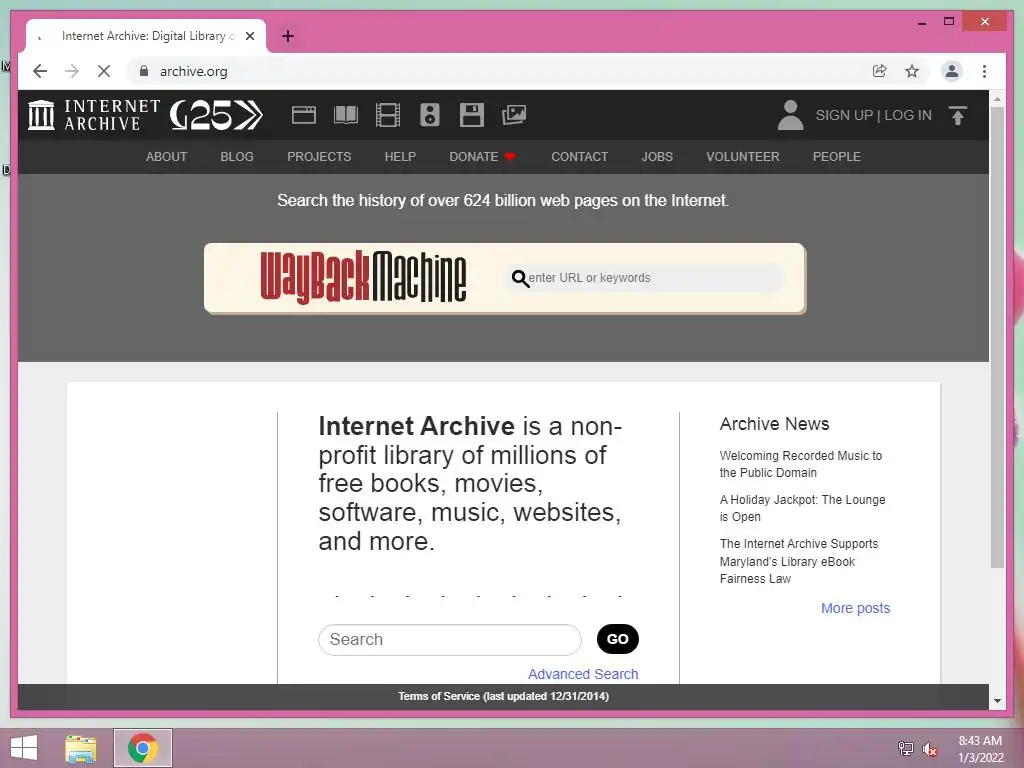1024x768 pixels.
Task: Open Maryland's Library eBook Fairness Law post
Action: [x=799, y=561]
